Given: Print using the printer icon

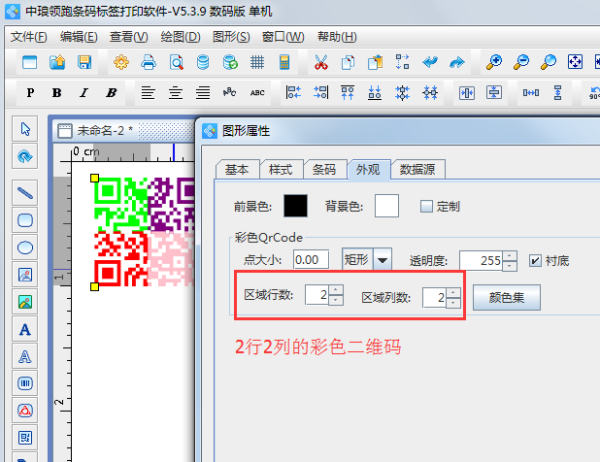Looking at the screenshot, I should [x=148, y=62].
